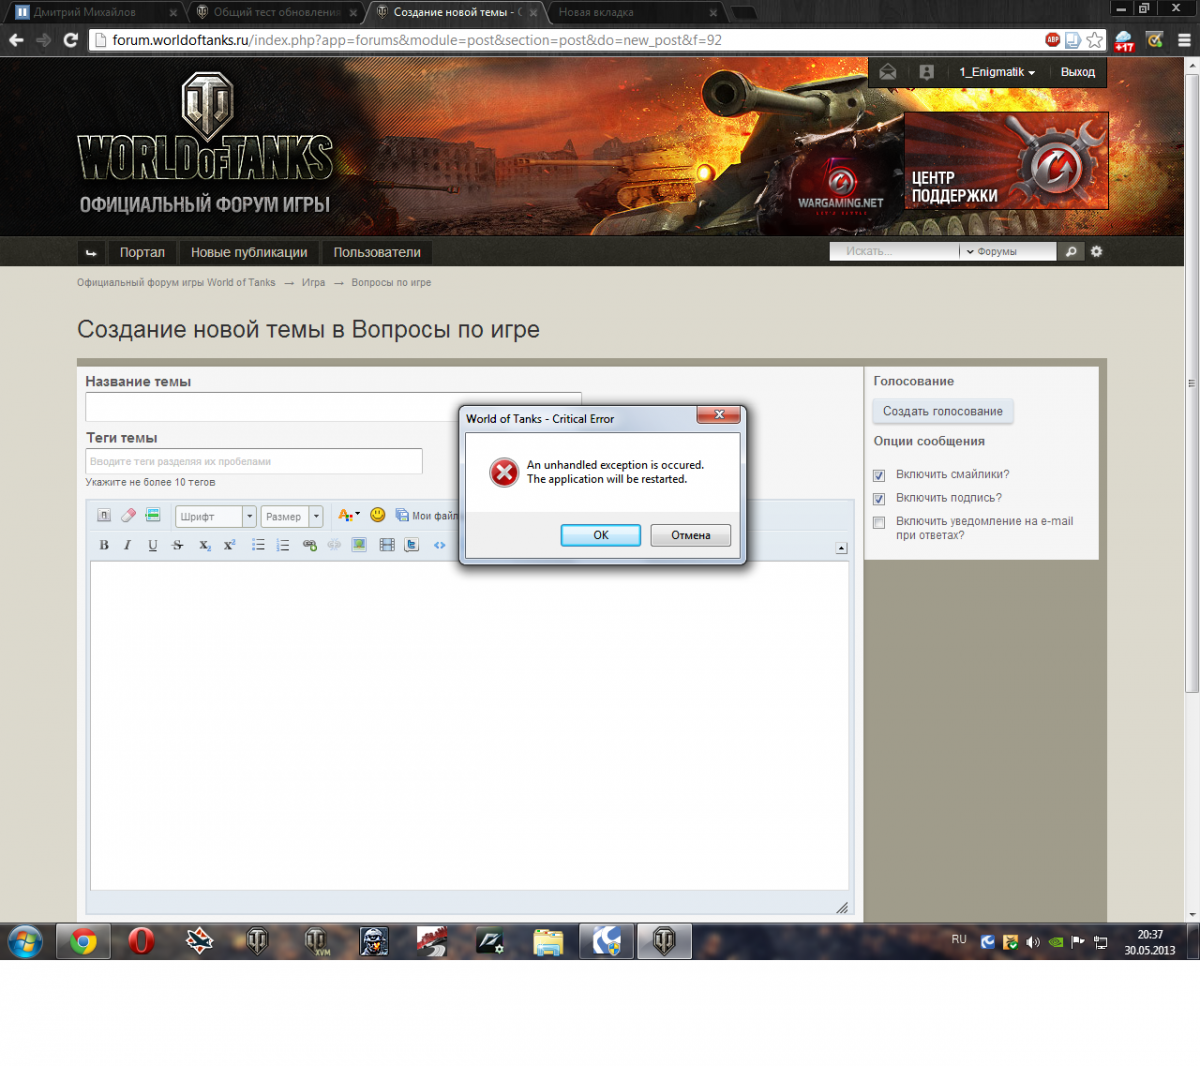Open the forum settings gear next to search
This screenshot has height=1066, width=1200.
(1097, 251)
